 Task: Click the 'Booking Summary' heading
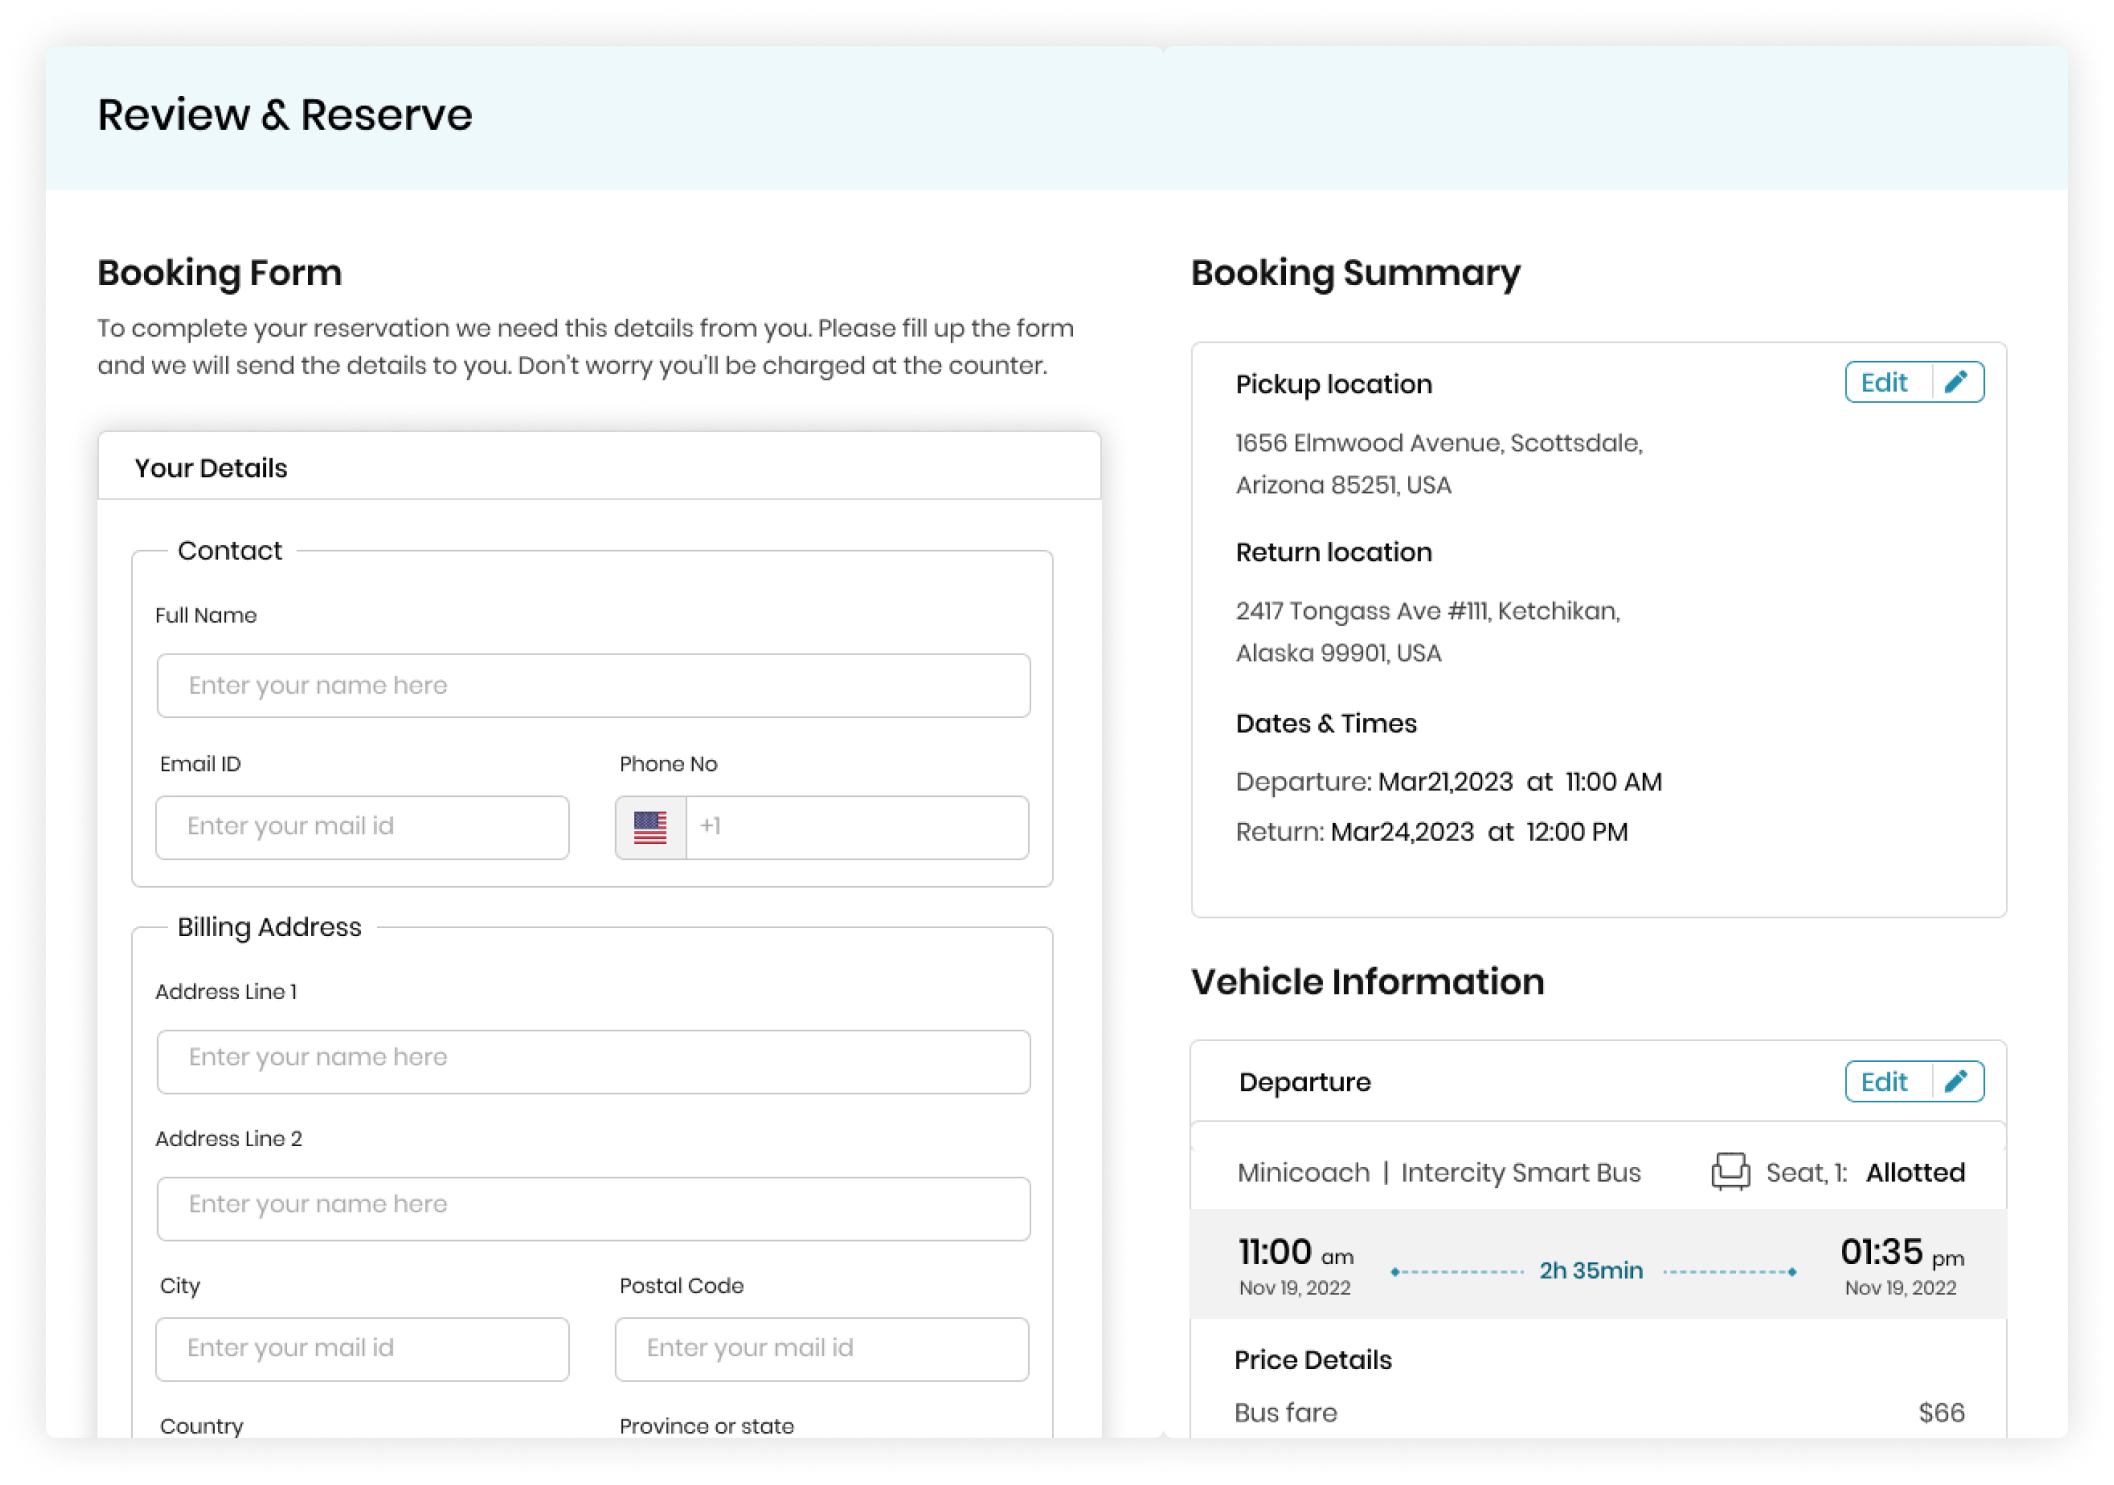1355,272
